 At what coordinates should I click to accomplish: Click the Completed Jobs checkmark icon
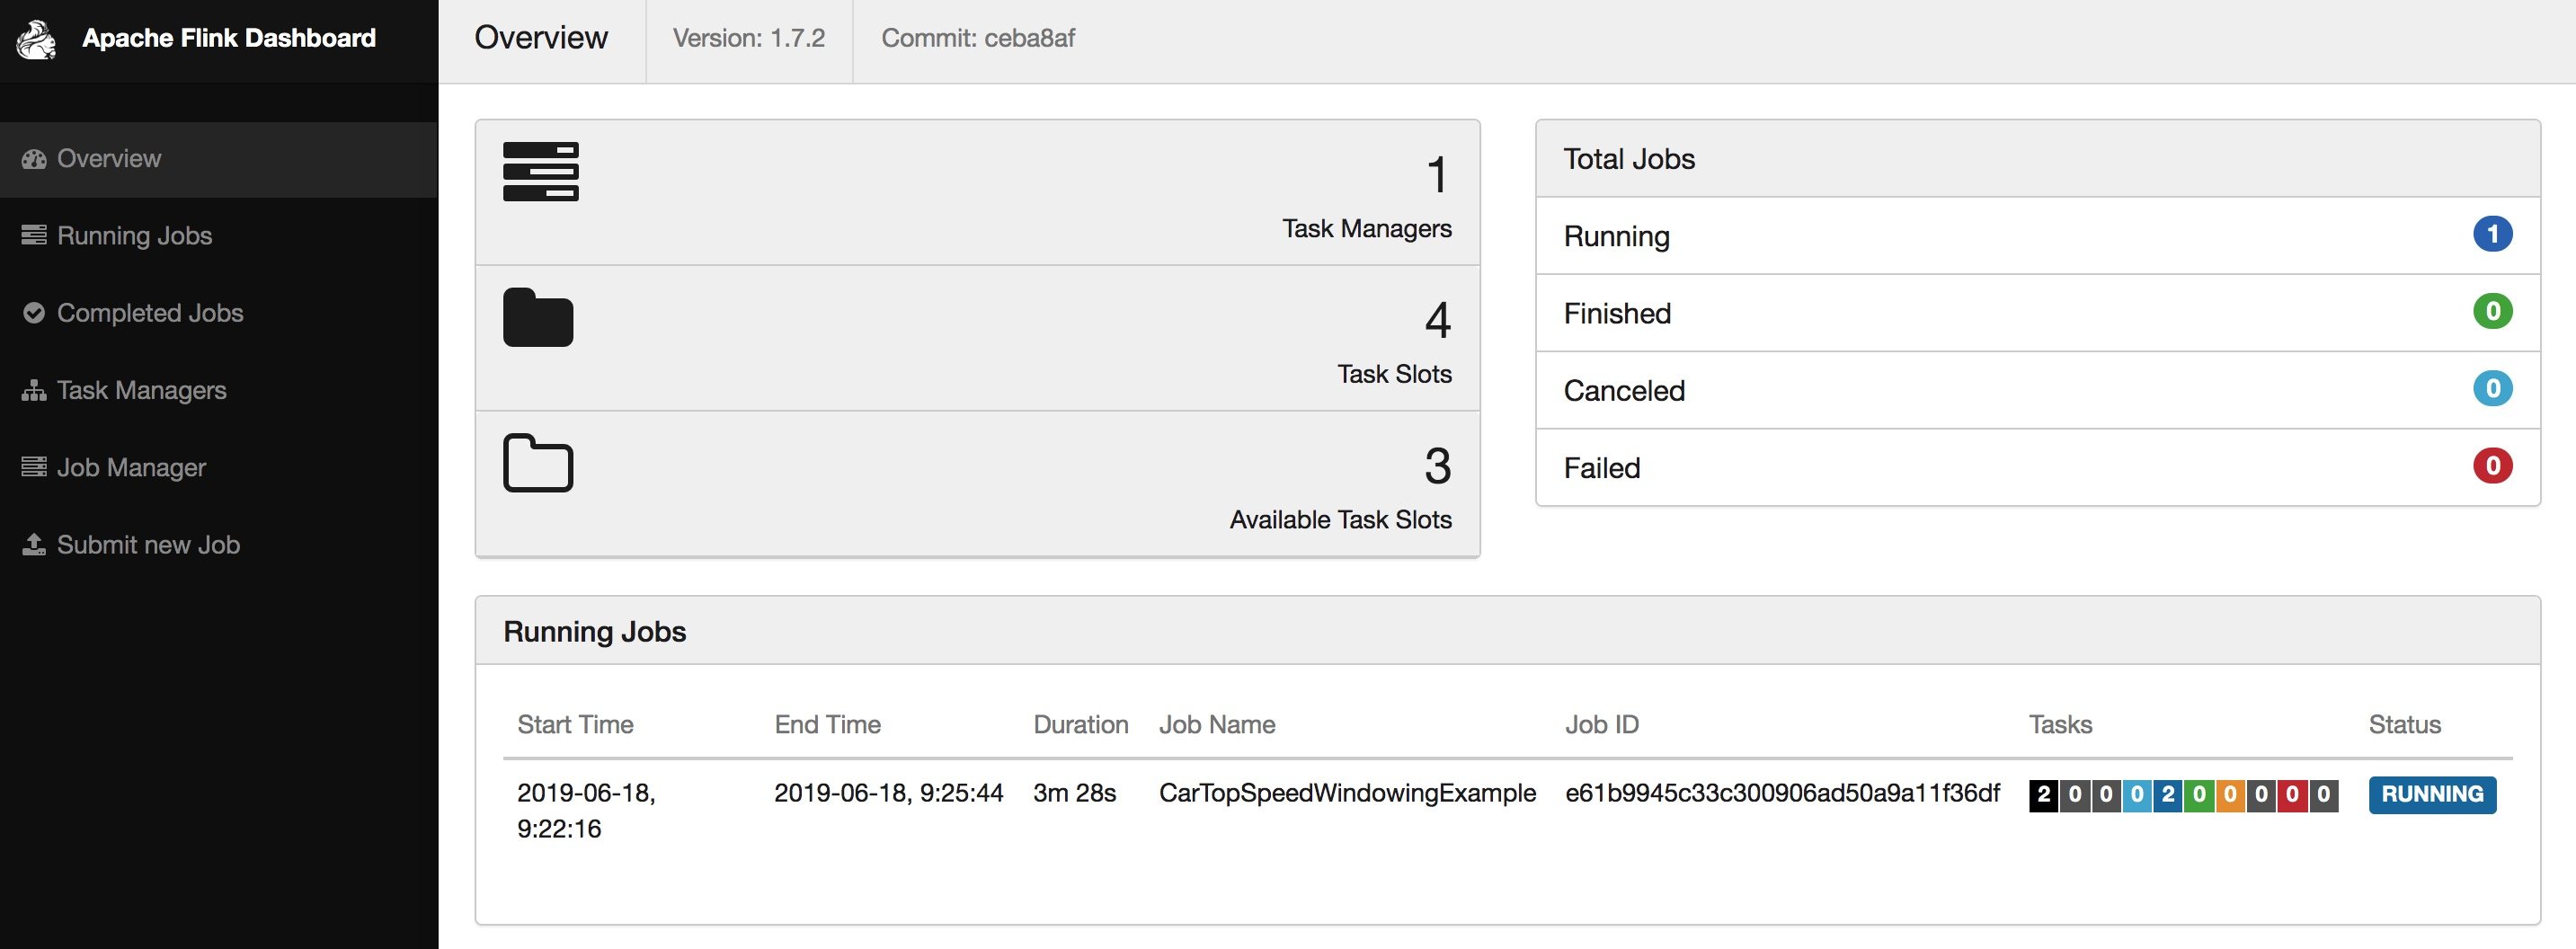pos(33,312)
